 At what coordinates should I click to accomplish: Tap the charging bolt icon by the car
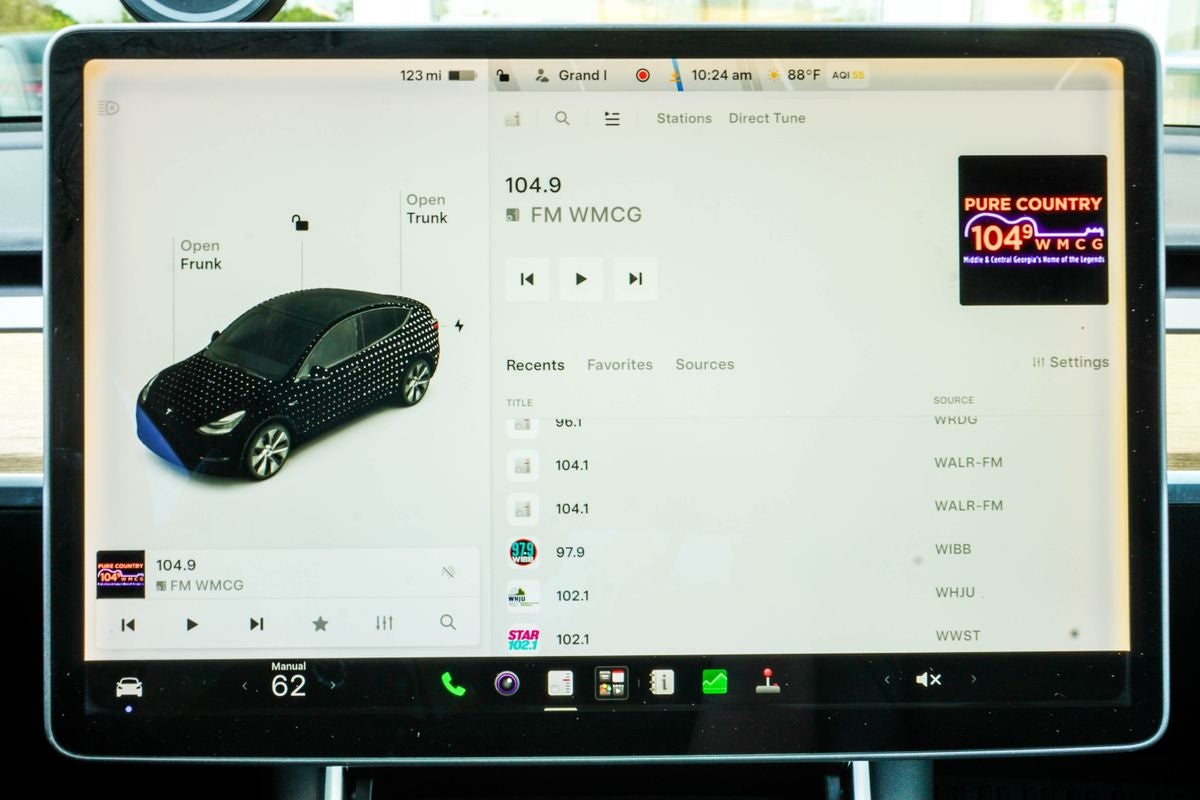pos(459,326)
